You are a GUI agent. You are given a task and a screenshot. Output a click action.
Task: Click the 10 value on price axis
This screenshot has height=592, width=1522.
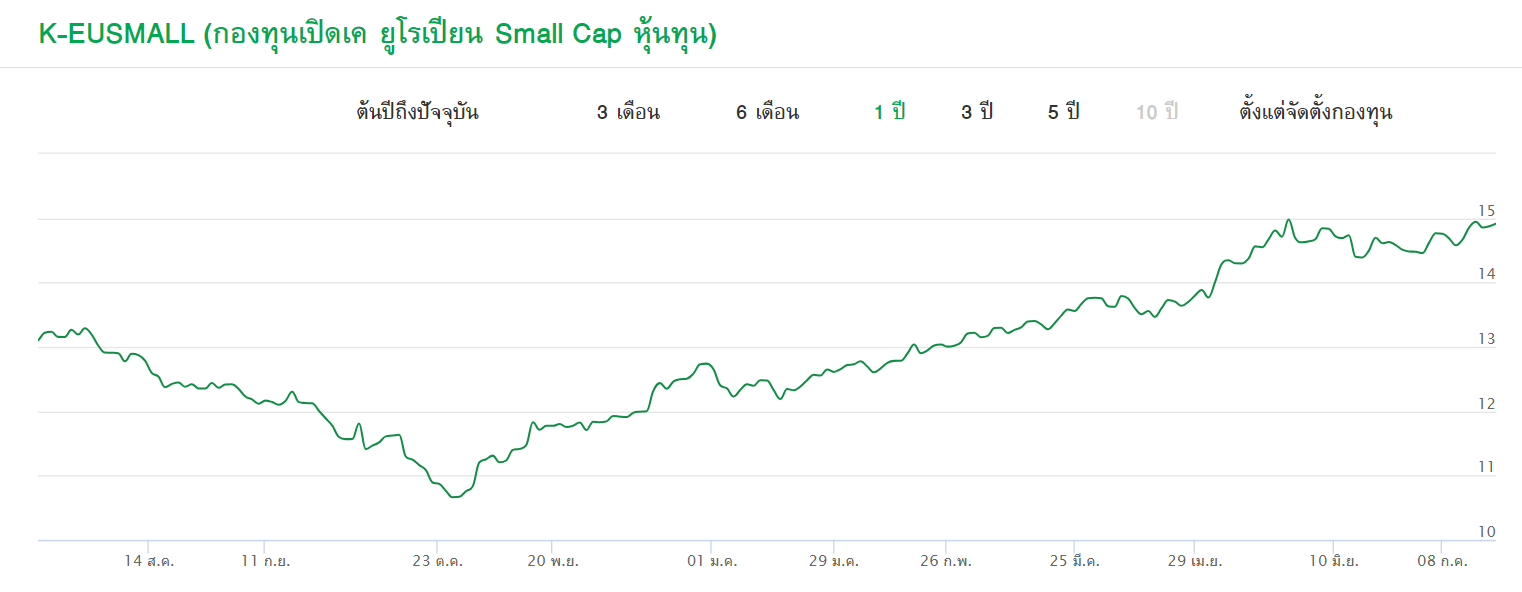click(1487, 532)
